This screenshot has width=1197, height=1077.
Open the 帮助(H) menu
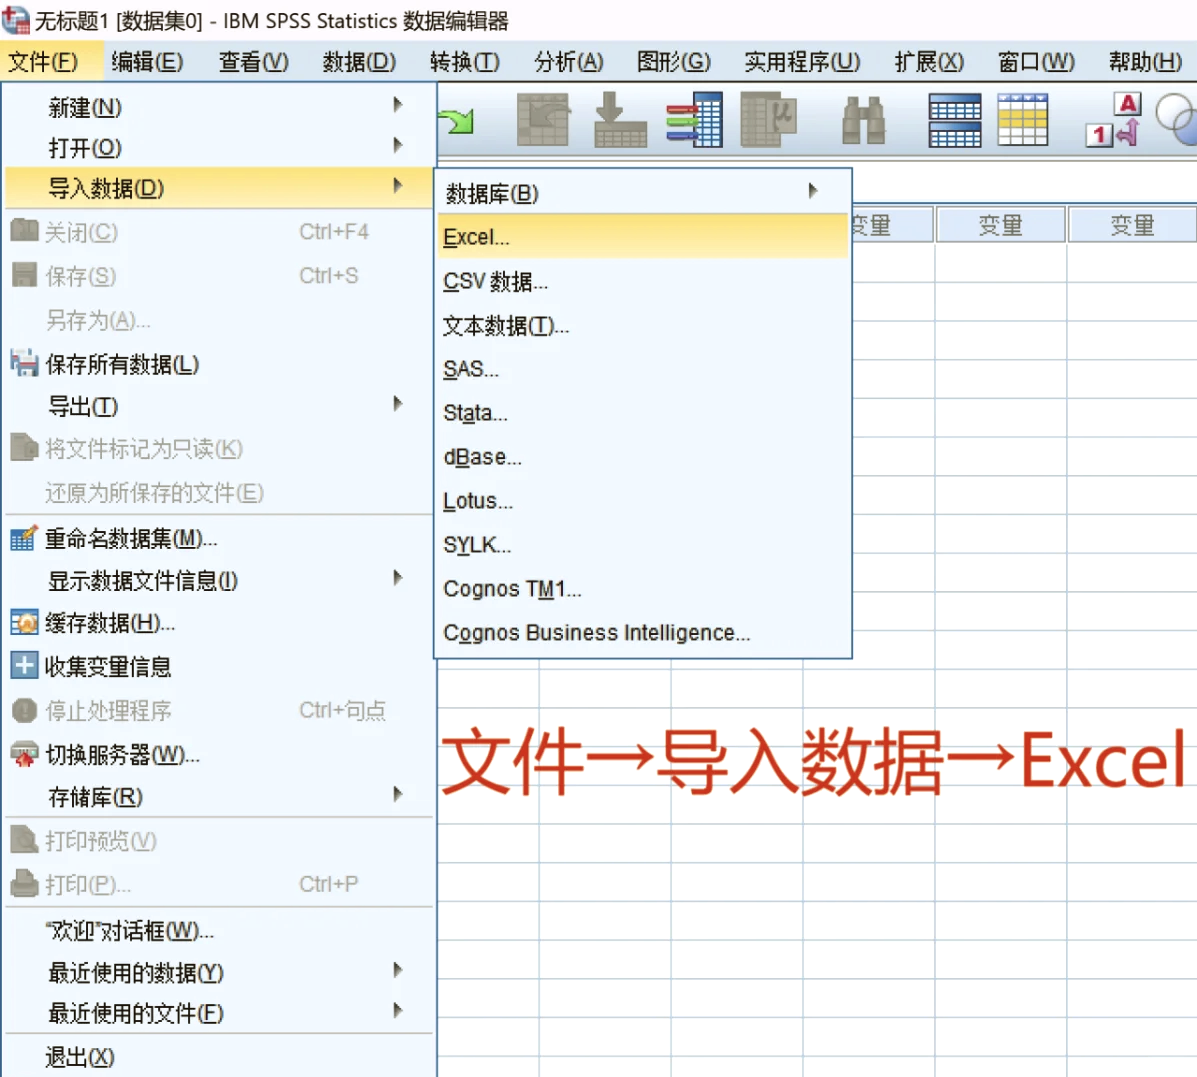(1145, 62)
